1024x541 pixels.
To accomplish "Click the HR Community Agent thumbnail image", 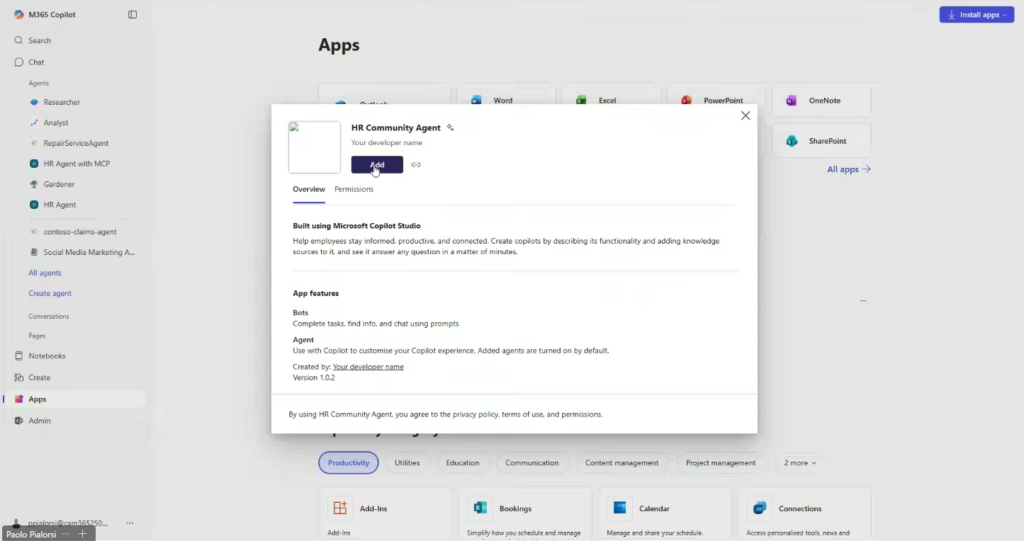I will pos(314,147).
